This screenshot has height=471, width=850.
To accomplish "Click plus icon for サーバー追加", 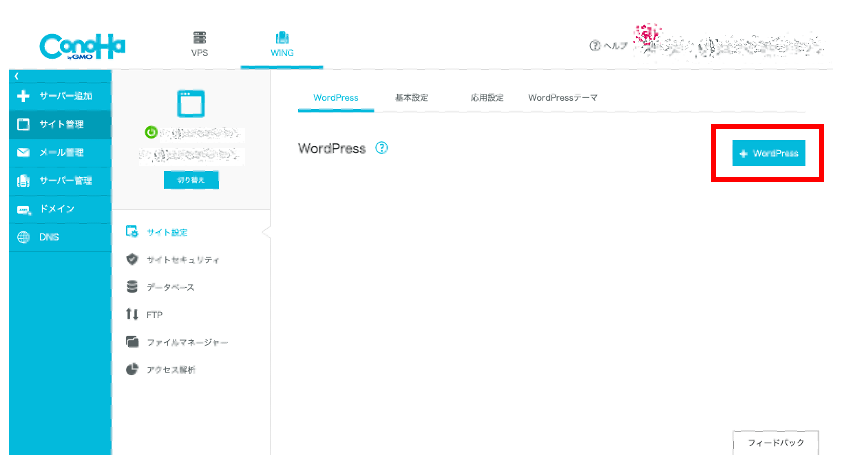I will [23, 96].
